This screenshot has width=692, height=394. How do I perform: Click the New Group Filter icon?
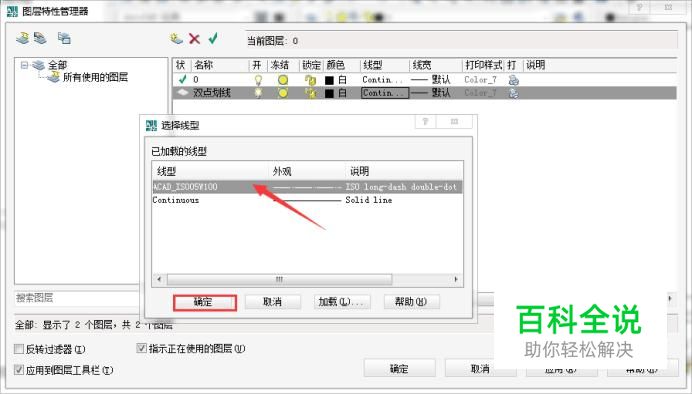coord(40,38)
